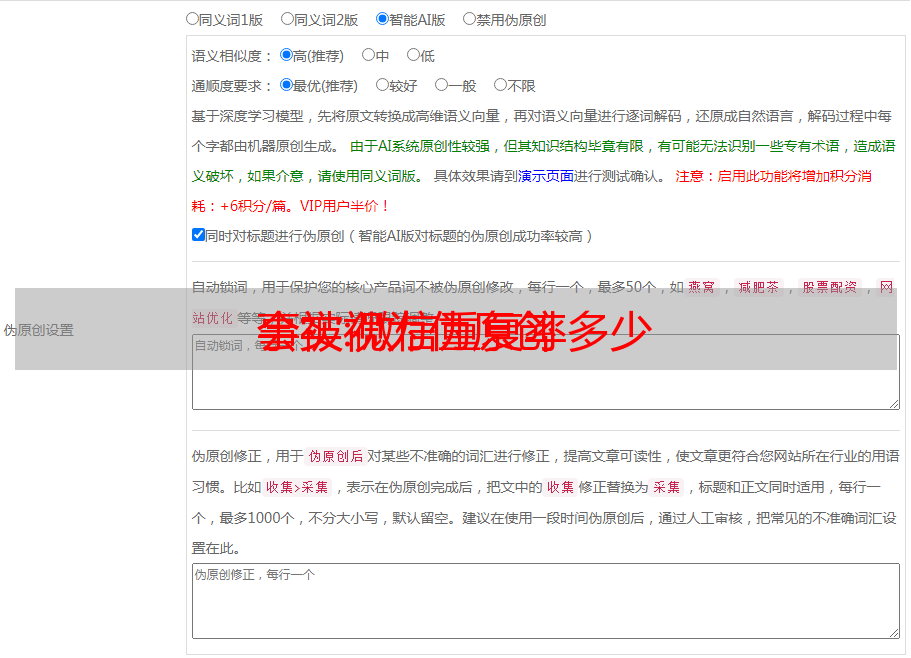Click the 伪原创修正 text area resize handle
The height and width of the screenshot is (658, 911).
click(894, 632)
